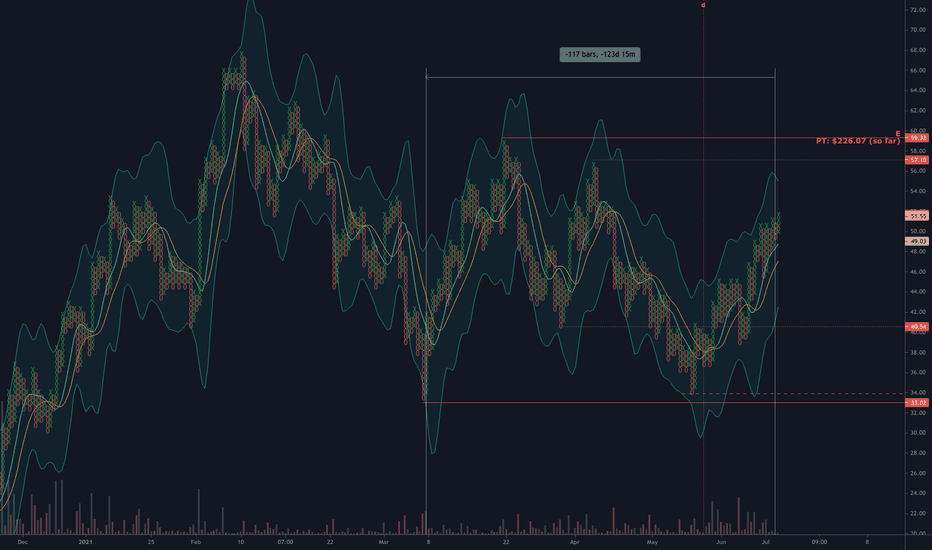Click the '2021' label on time axis
Screen dimensions: 932x550
click(x=86, y=542)
